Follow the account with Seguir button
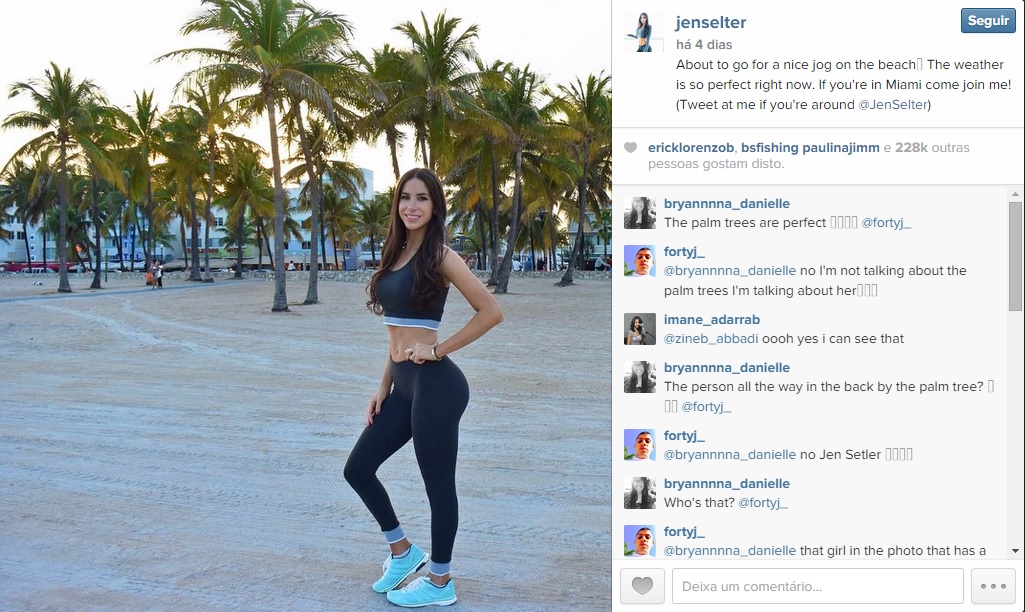This screenshot has width=1025, height=612. point(988,20)
